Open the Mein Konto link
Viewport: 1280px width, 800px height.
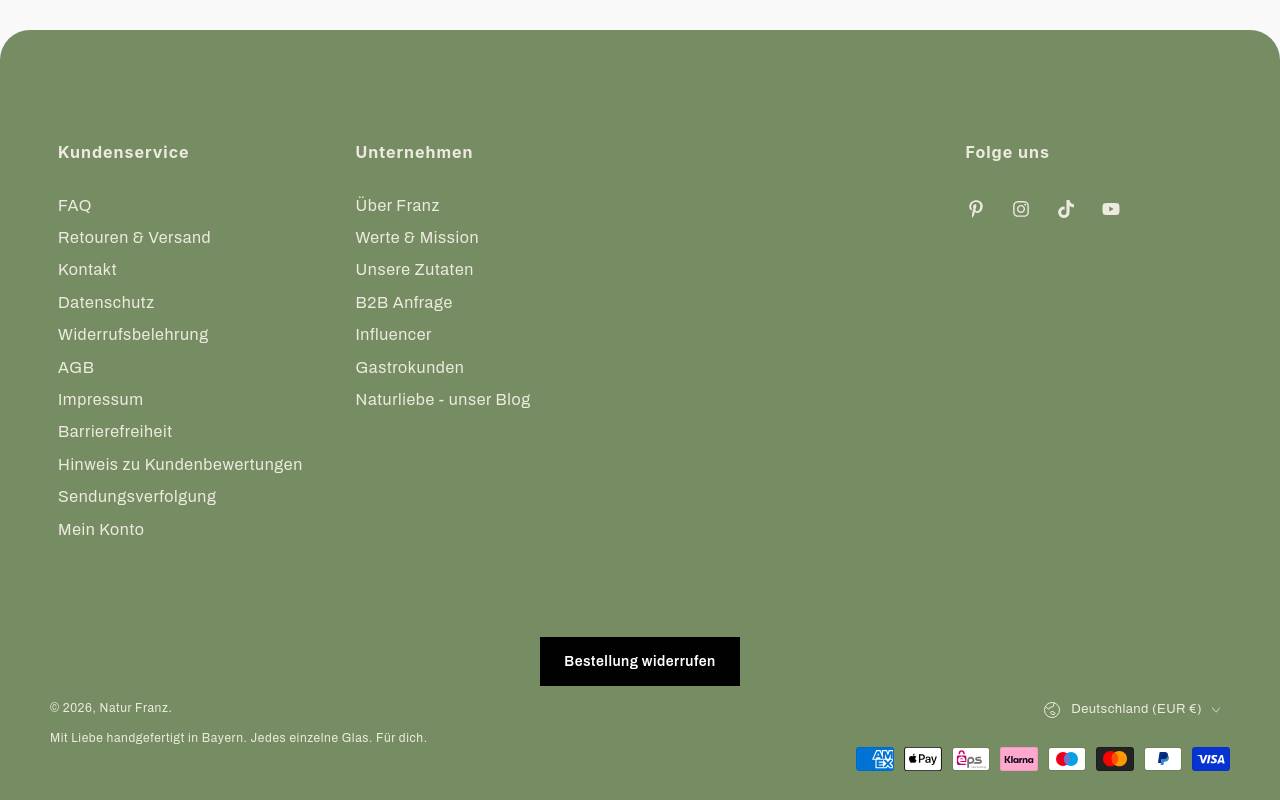[101, 529]
